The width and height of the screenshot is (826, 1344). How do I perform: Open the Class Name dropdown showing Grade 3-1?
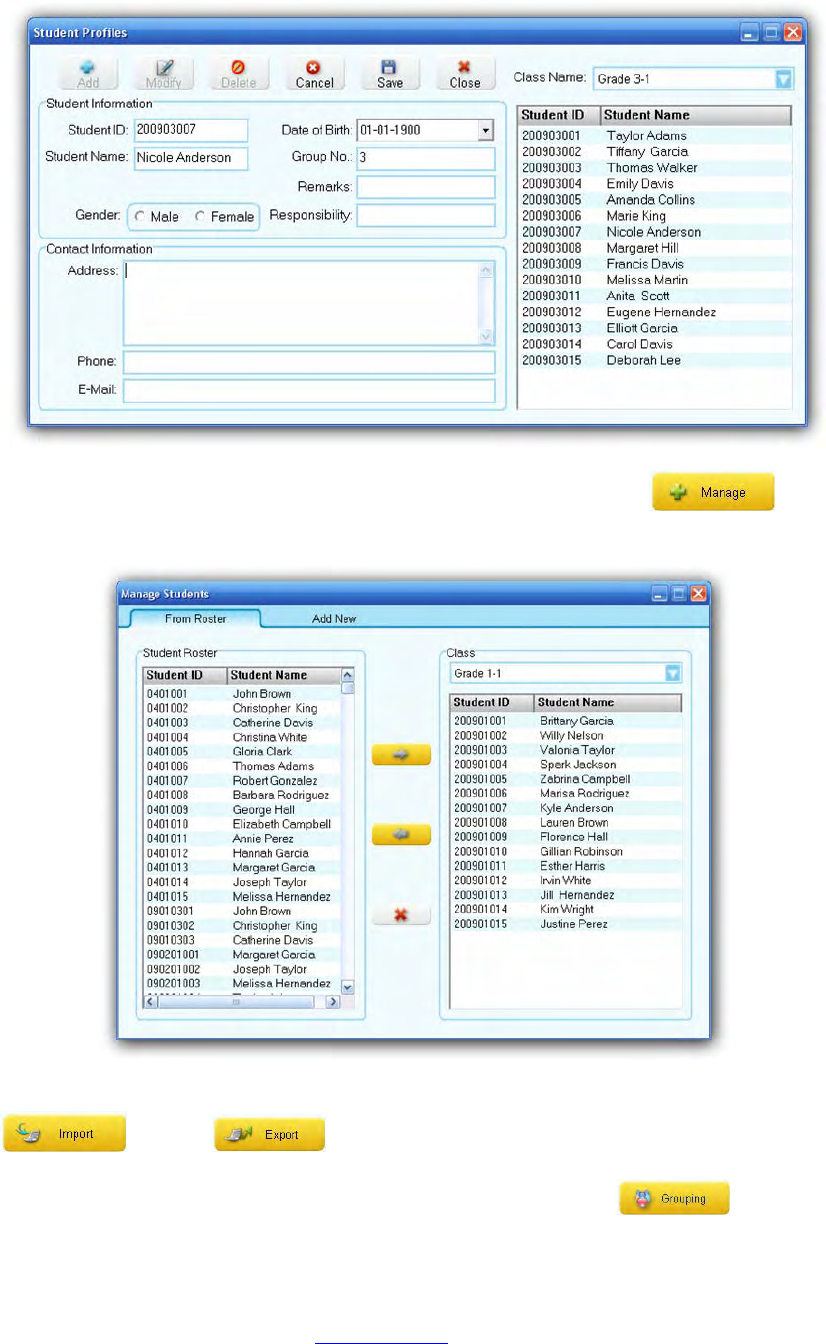[693, 79]
